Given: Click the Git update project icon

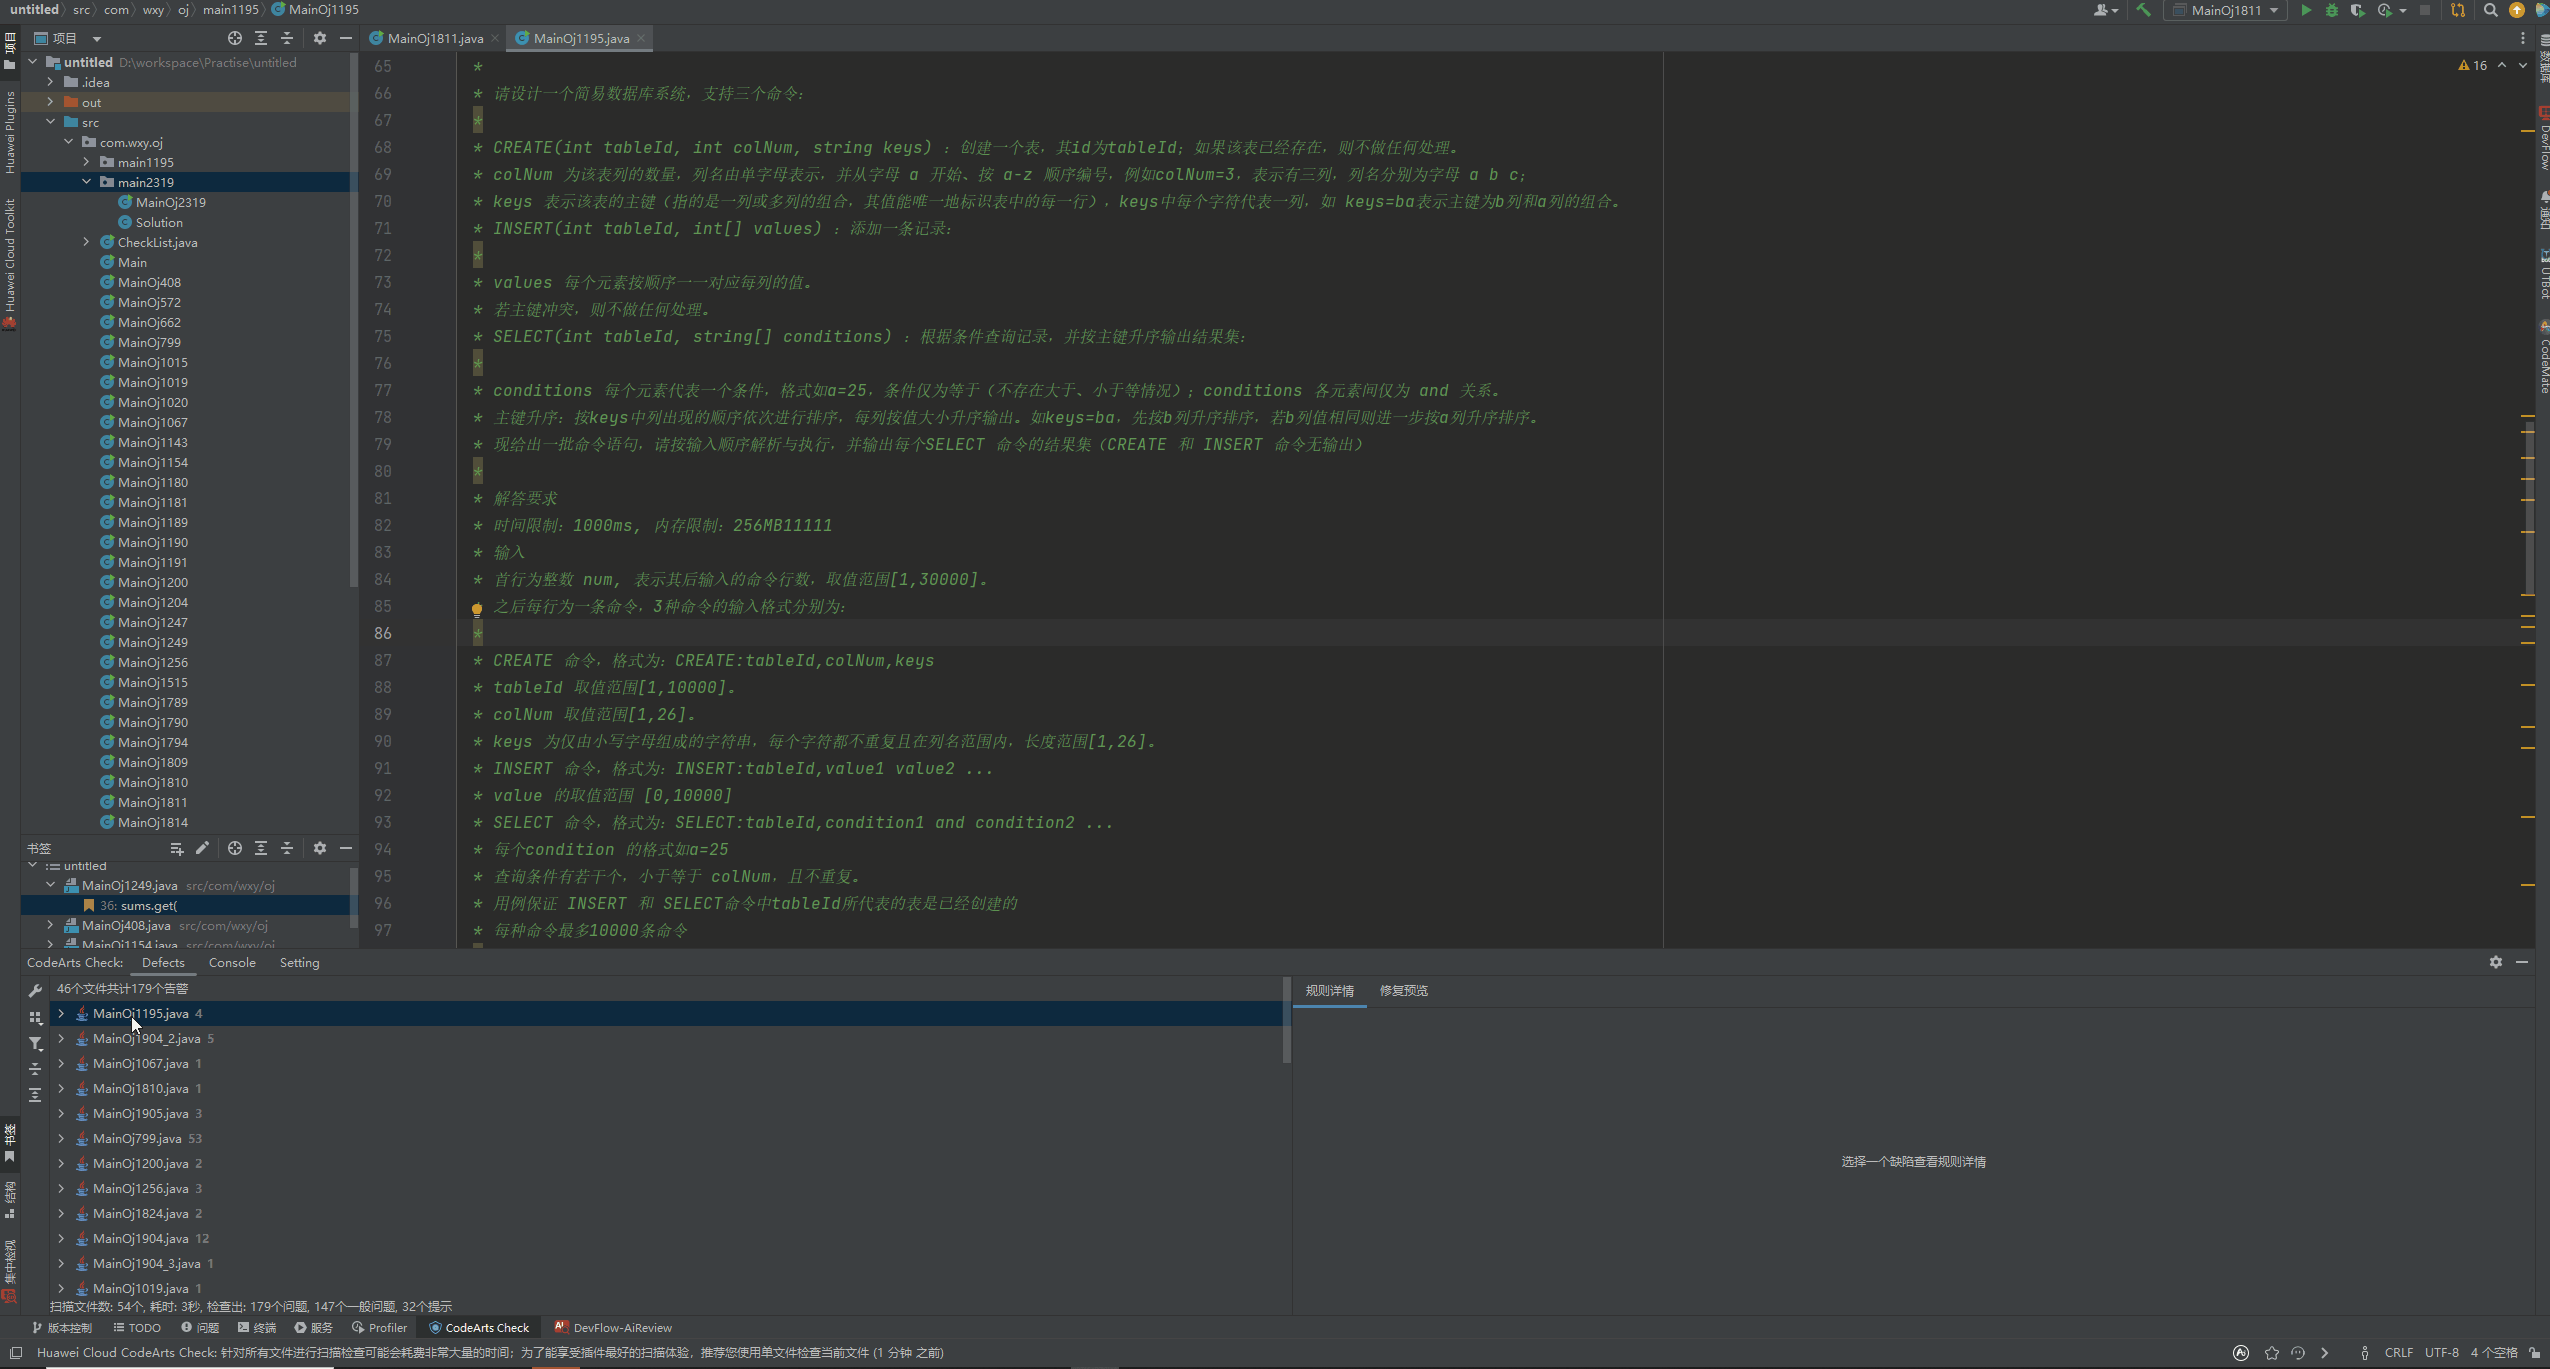Looking at the screenshot, I should (2458, 10).
